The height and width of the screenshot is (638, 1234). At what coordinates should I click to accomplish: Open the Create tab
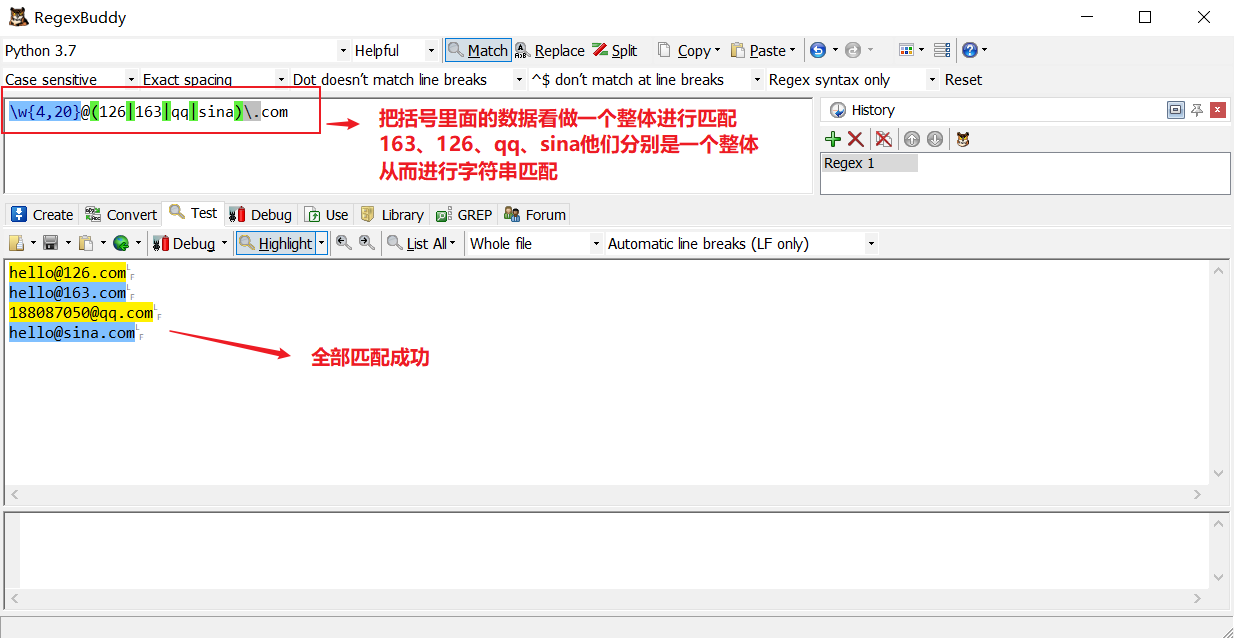[42, 214]
